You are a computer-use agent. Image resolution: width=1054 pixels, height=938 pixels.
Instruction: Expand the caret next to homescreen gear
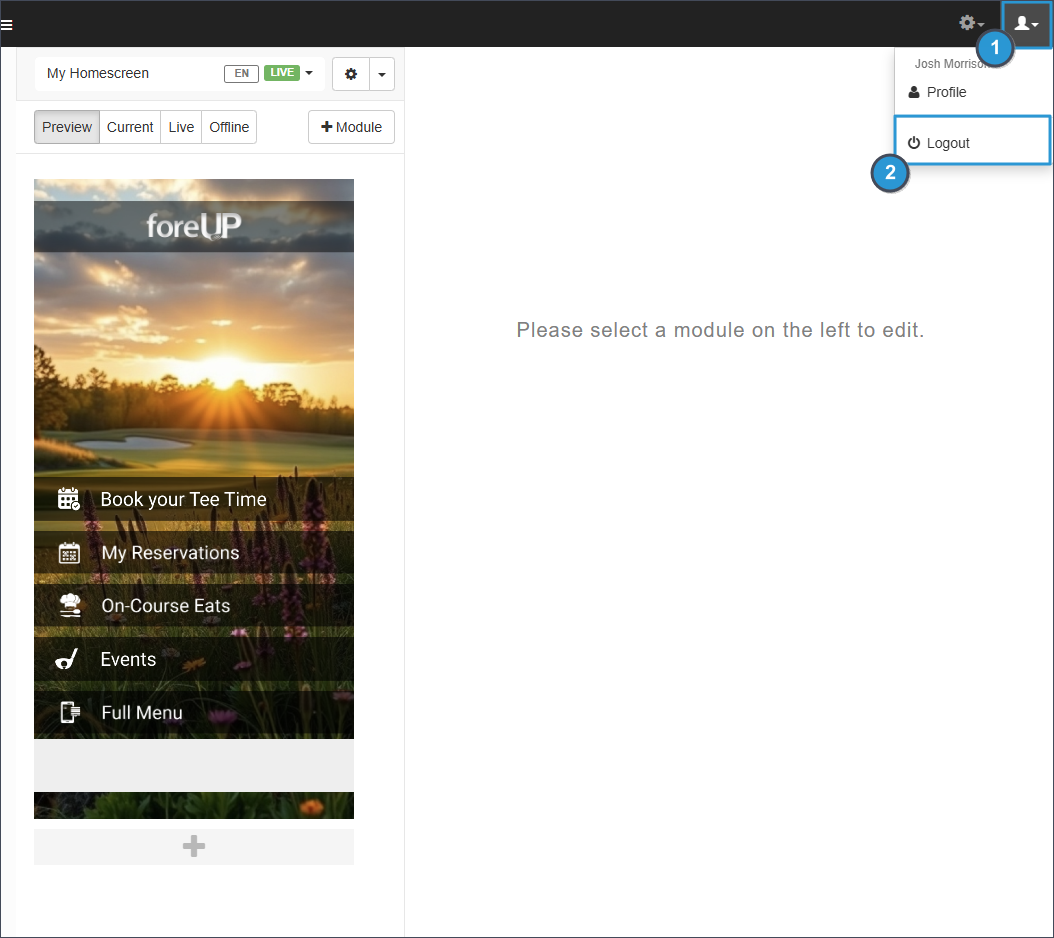point(382,74)
